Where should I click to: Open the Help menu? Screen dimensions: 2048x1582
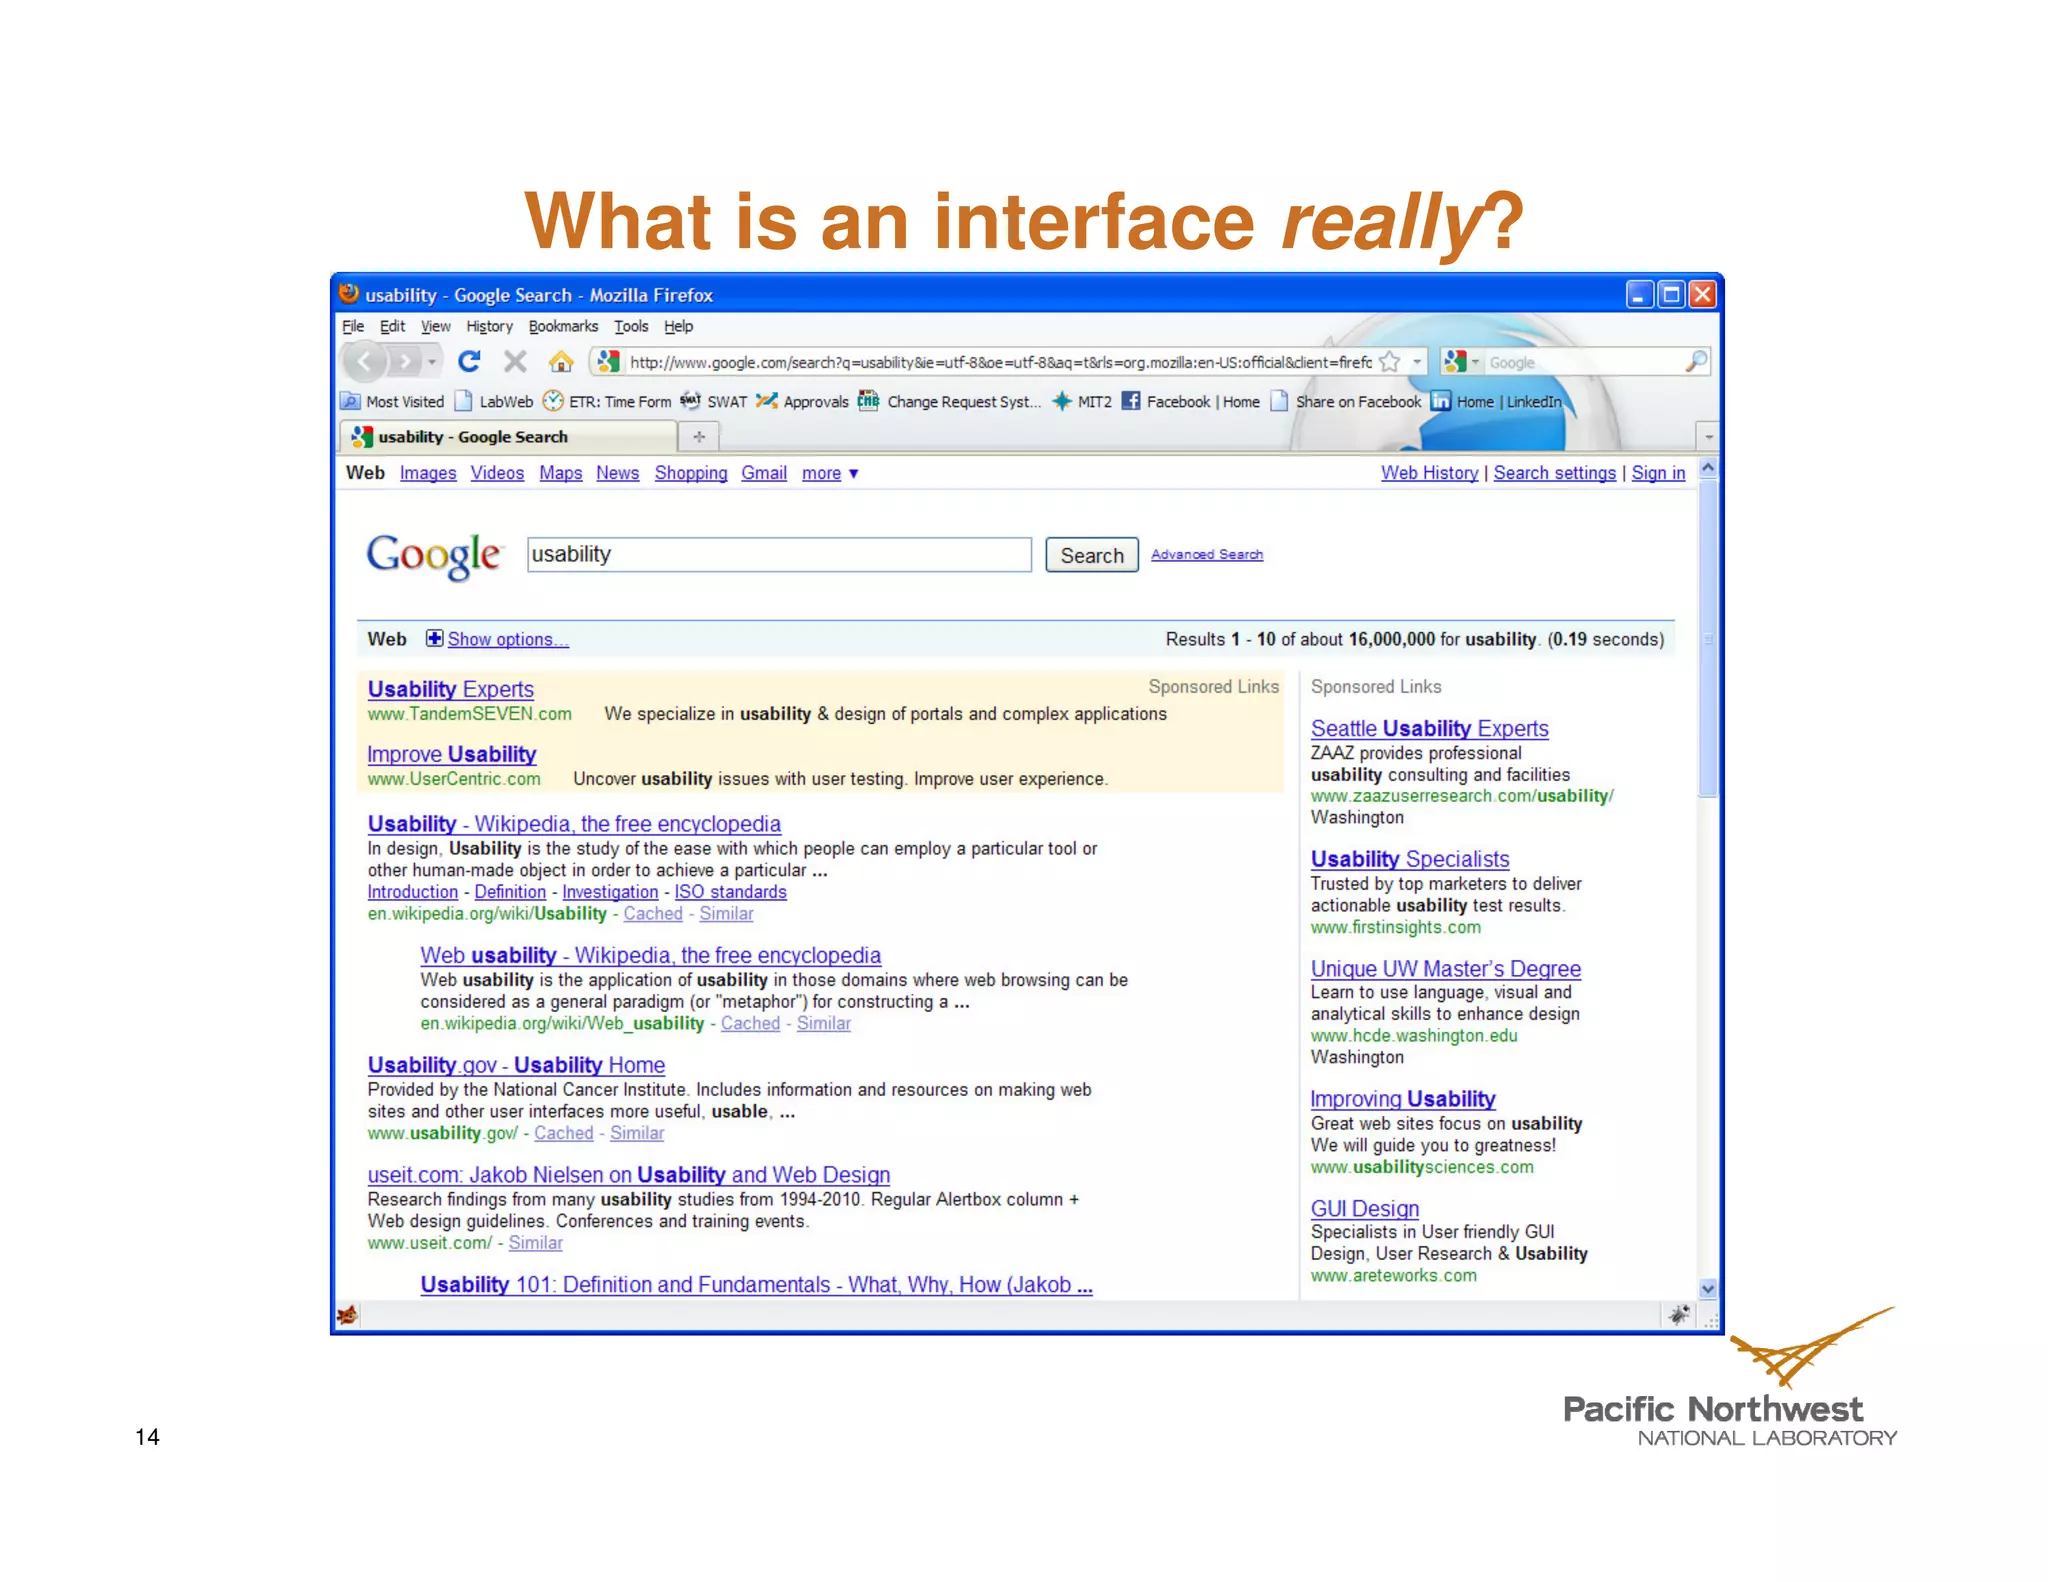678,326
